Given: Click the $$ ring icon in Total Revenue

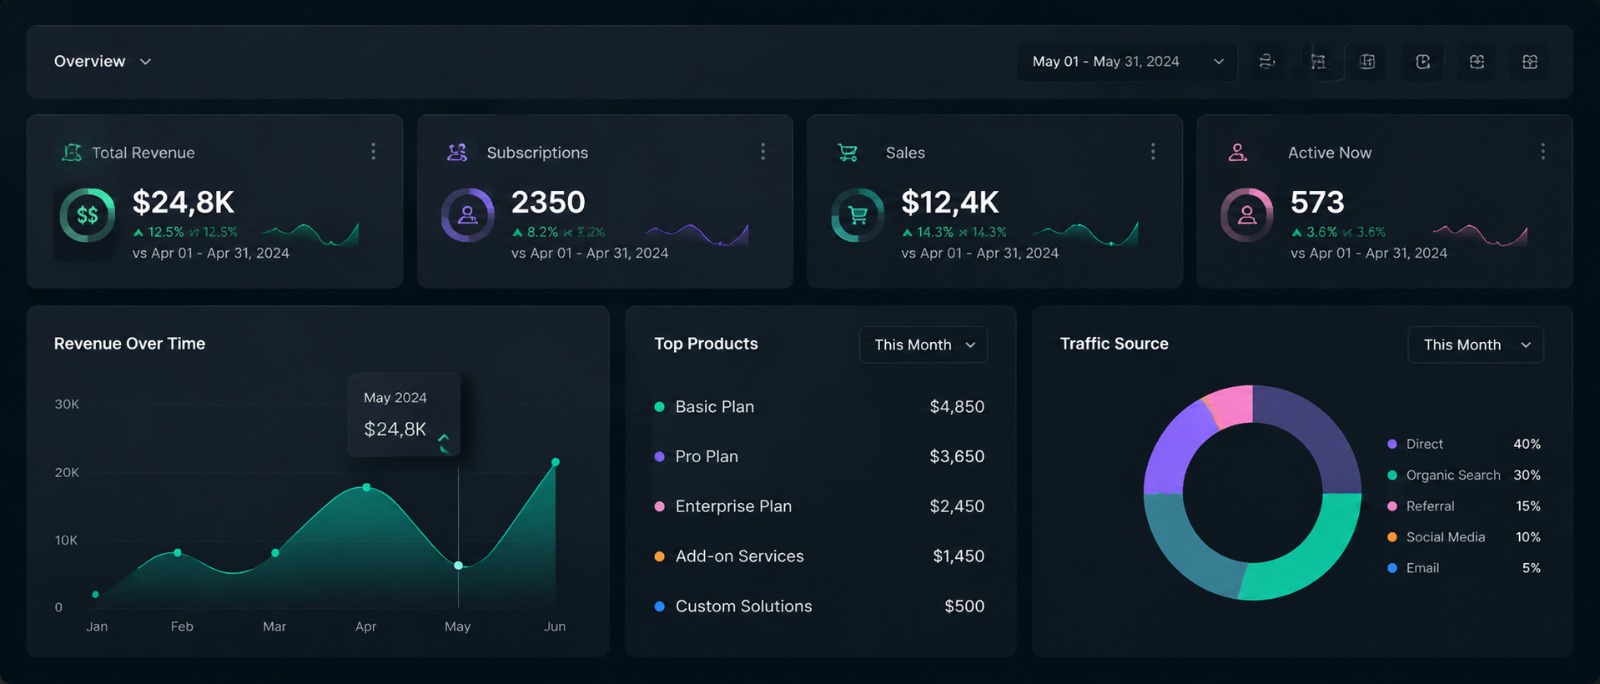Looking at the screenshot, I should (x=87, y=215).
